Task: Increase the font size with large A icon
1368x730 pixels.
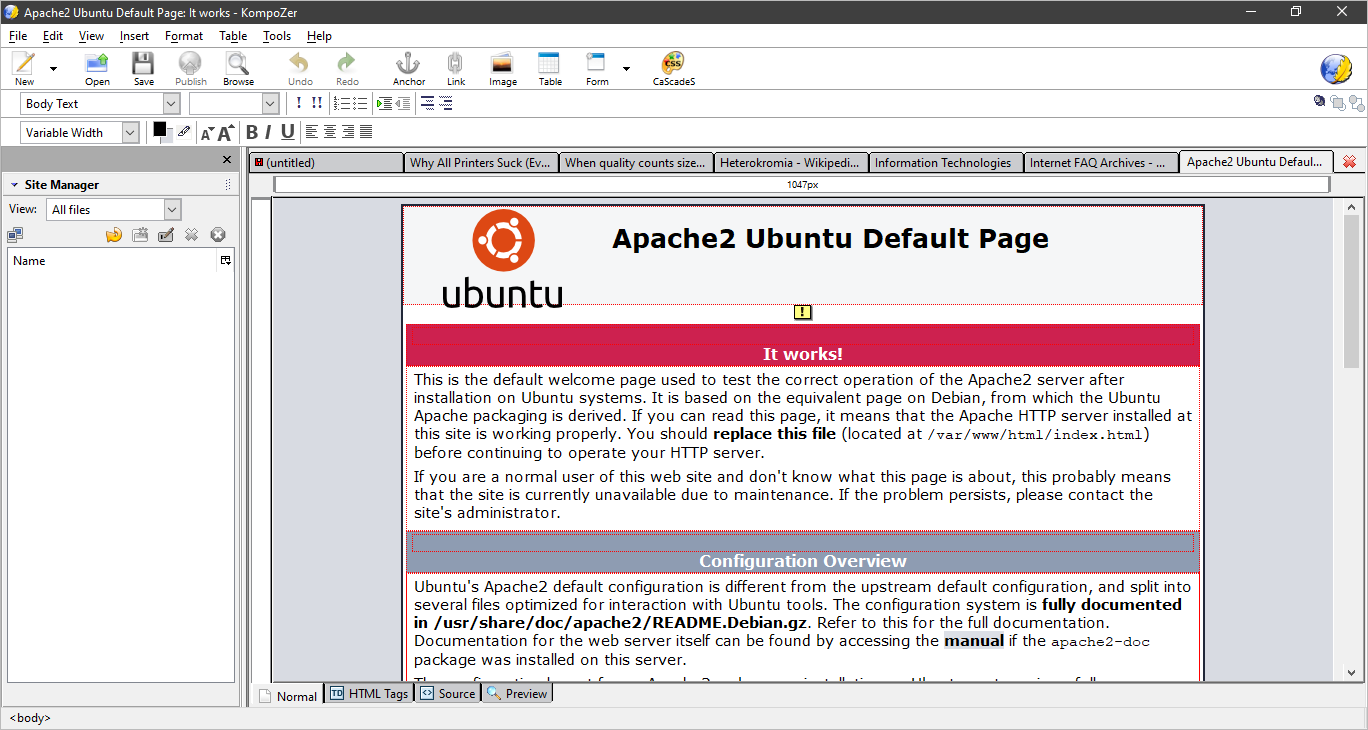Action: (226, 132)
